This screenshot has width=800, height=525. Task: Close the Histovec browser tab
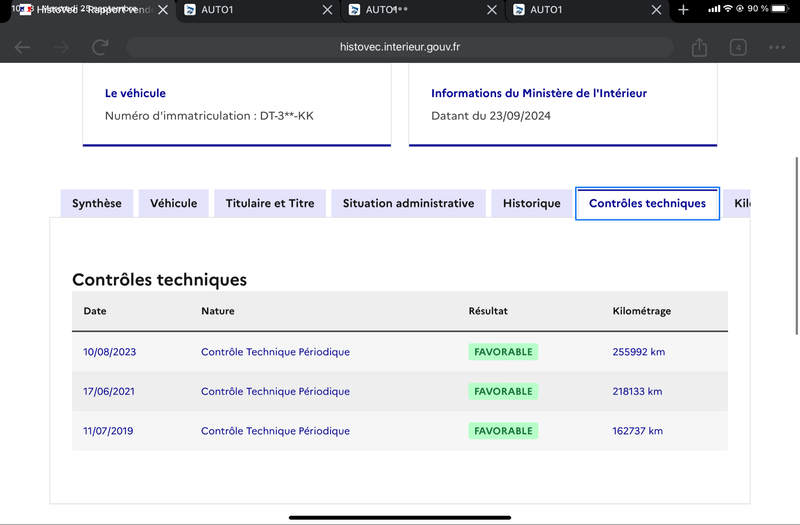pyautogui.click(x=163, y=10)
